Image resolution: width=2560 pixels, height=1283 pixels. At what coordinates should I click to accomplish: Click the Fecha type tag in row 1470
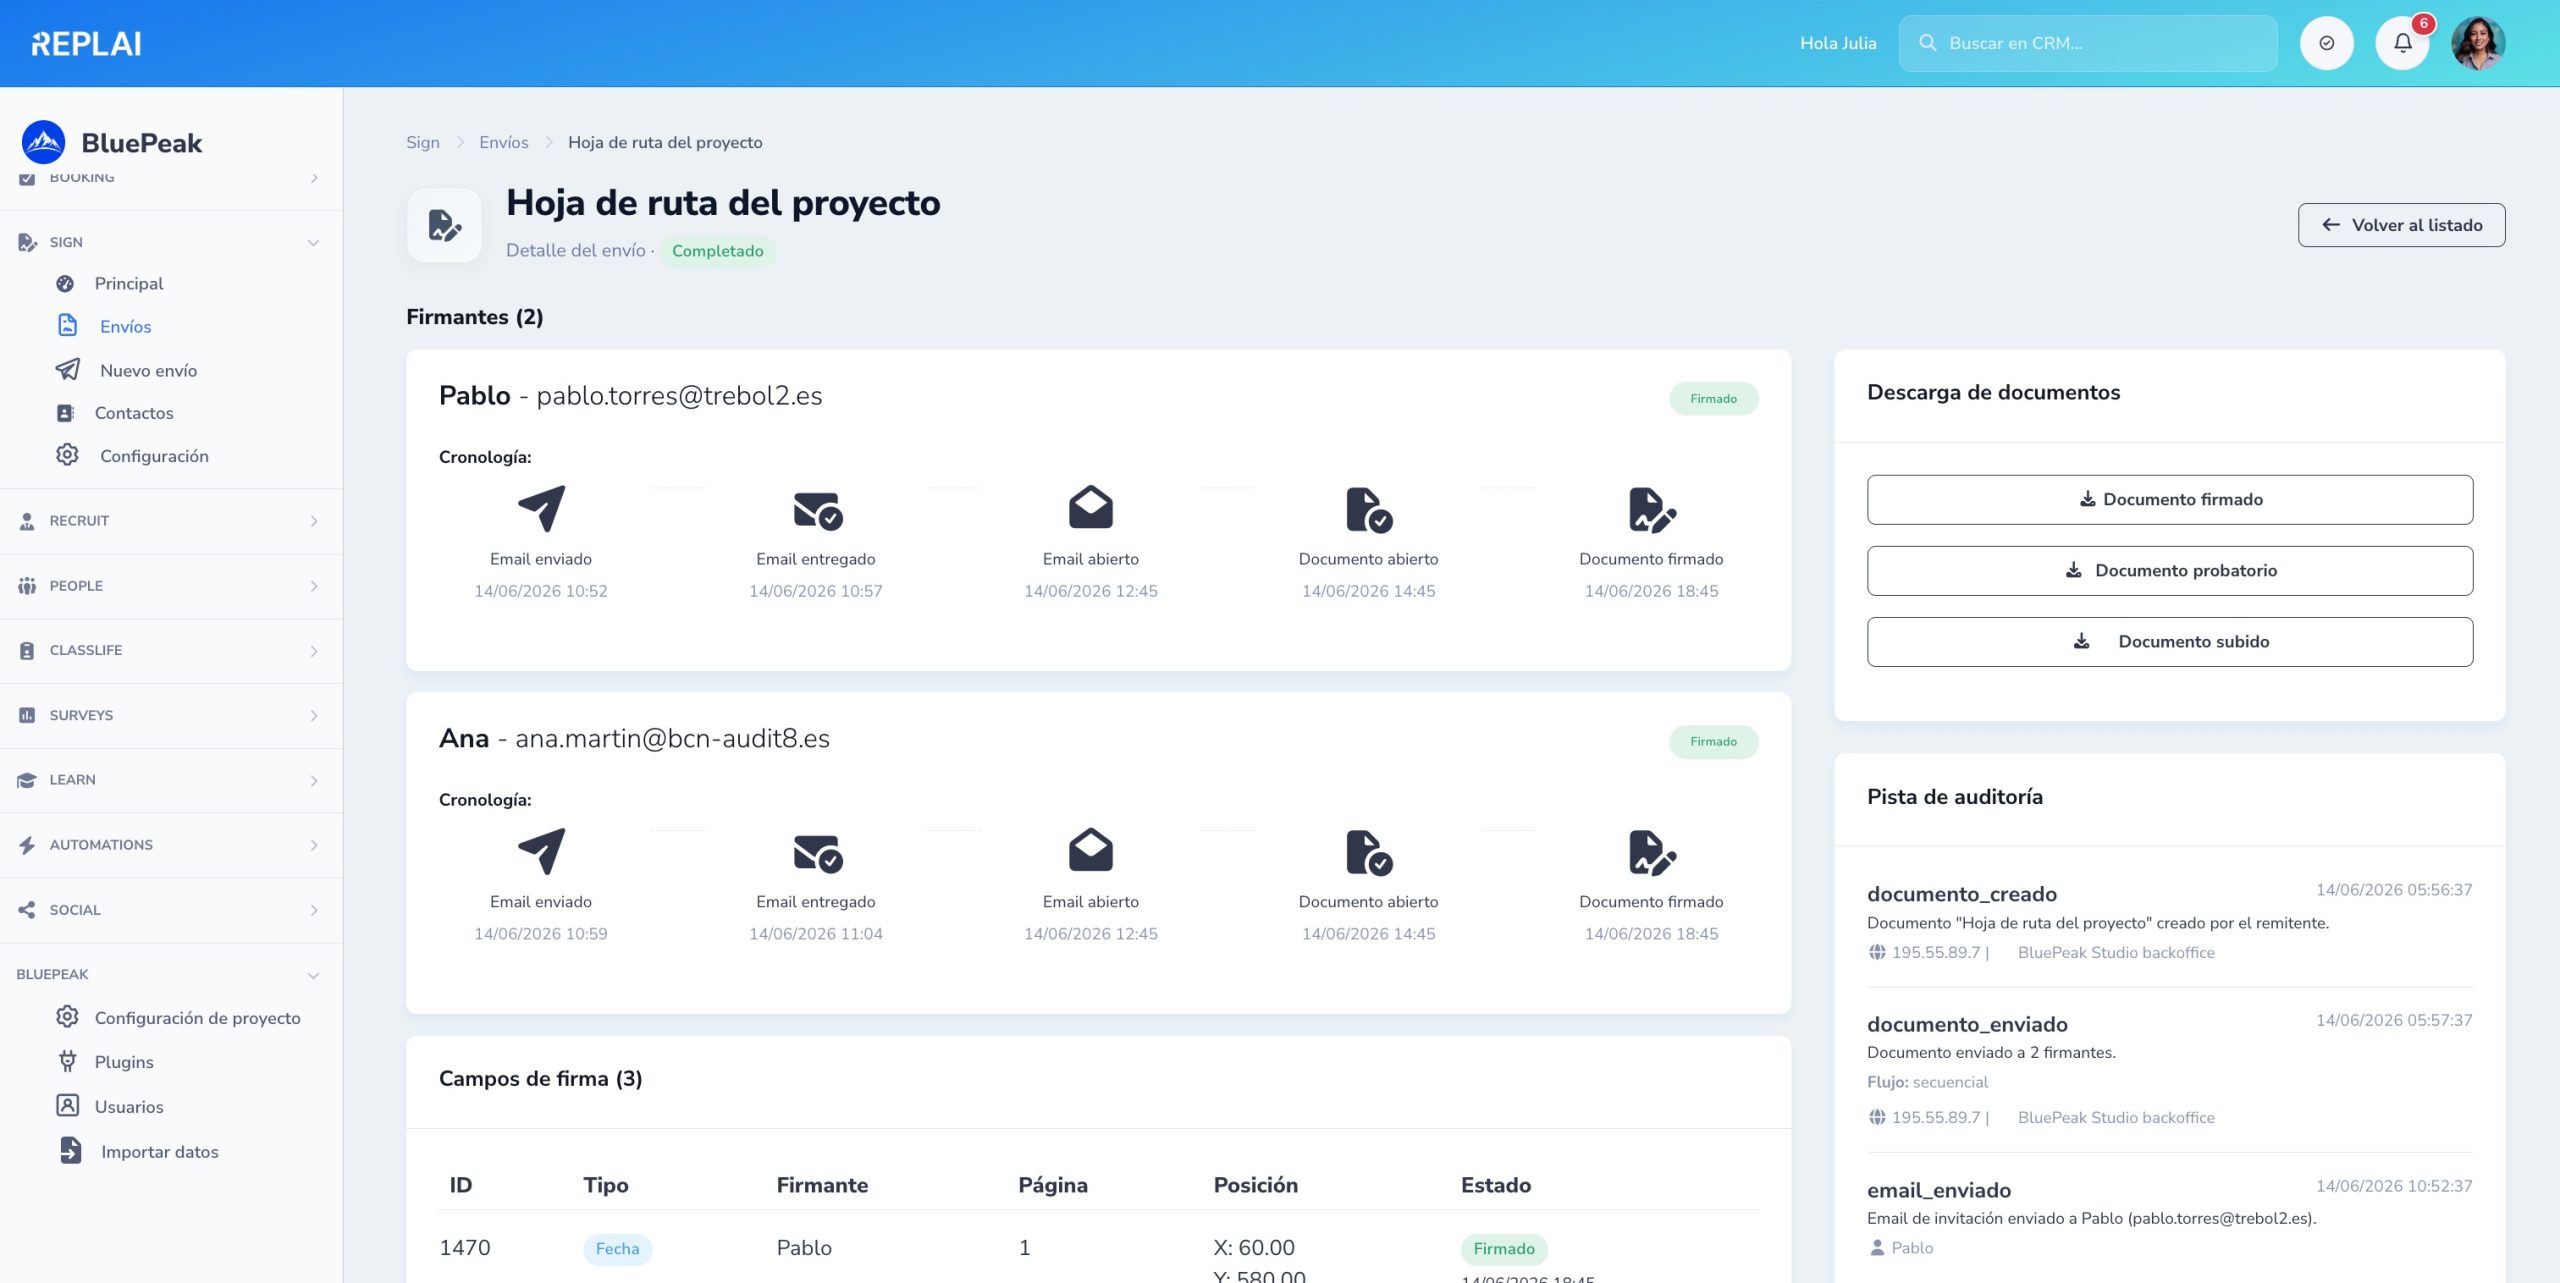click(617, 1248)
